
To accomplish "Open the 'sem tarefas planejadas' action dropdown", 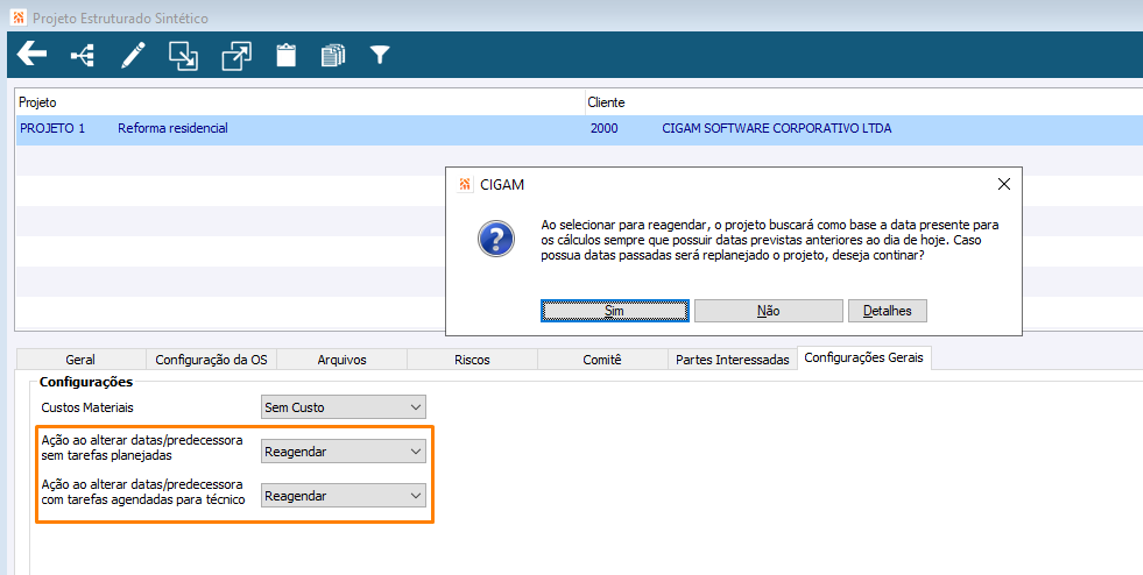I will [x=343, y=452].
